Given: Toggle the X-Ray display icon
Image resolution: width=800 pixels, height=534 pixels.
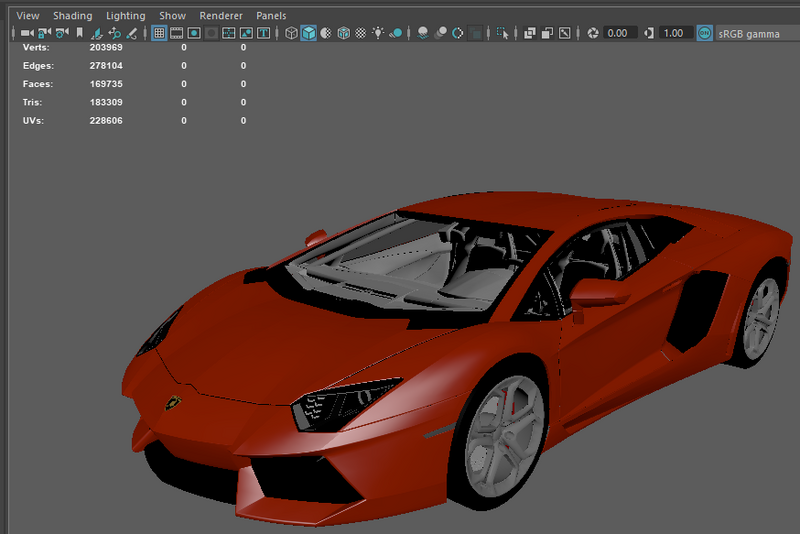Looking at the screenshot, I should [x=530, y=33].
